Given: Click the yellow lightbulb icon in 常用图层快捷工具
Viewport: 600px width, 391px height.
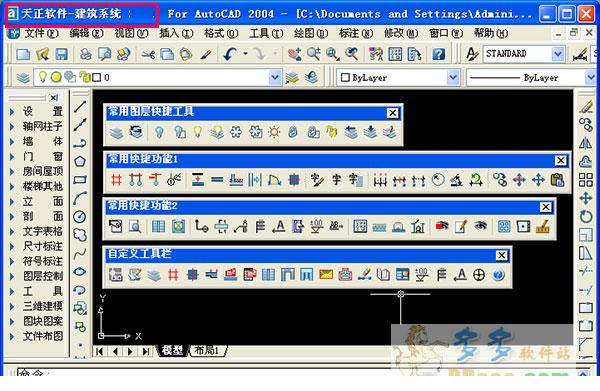Looking at the screenshot, I should 197,132.
